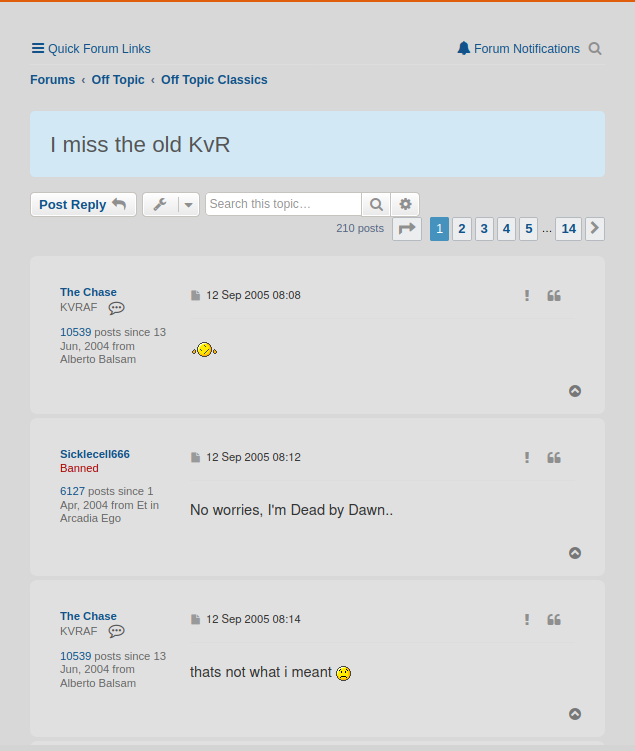Send private message to The Chase
The height and width of the screenshot is (751, 635).
[117, 308]
